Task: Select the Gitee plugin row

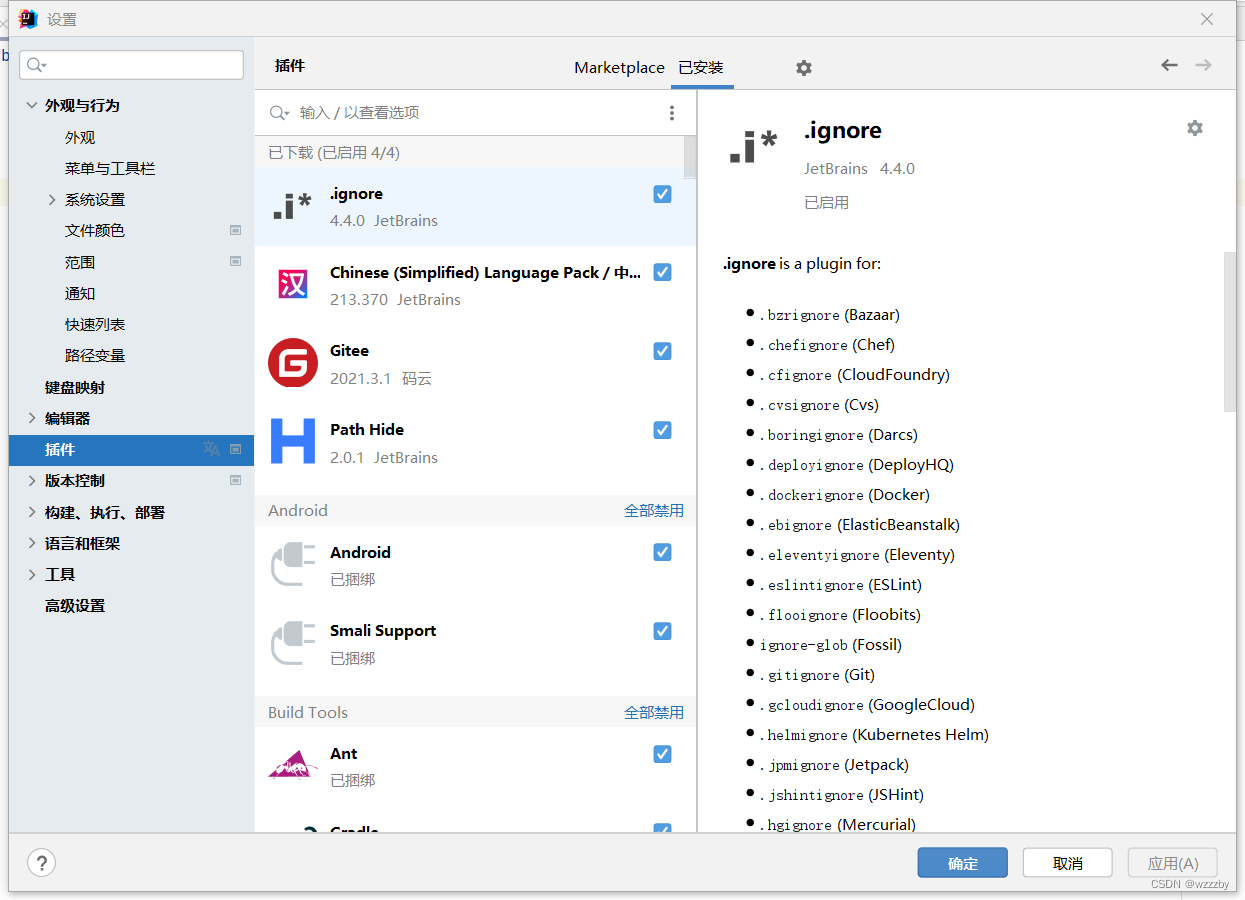Action: (x=476, y=364)
